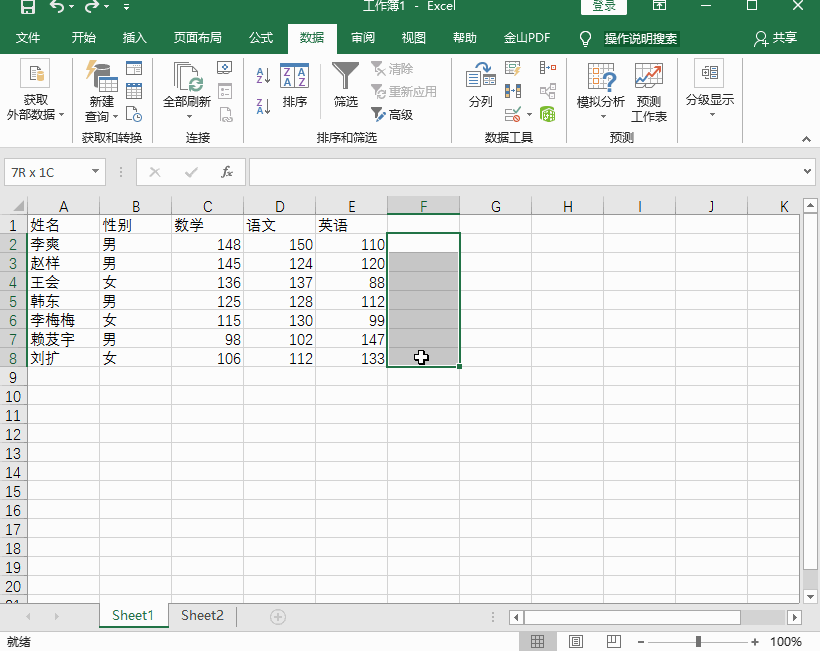Image resolution: width=820 pixels, height=651 pixels.
Task: Open the File (文件) tab
Action: 28,38
